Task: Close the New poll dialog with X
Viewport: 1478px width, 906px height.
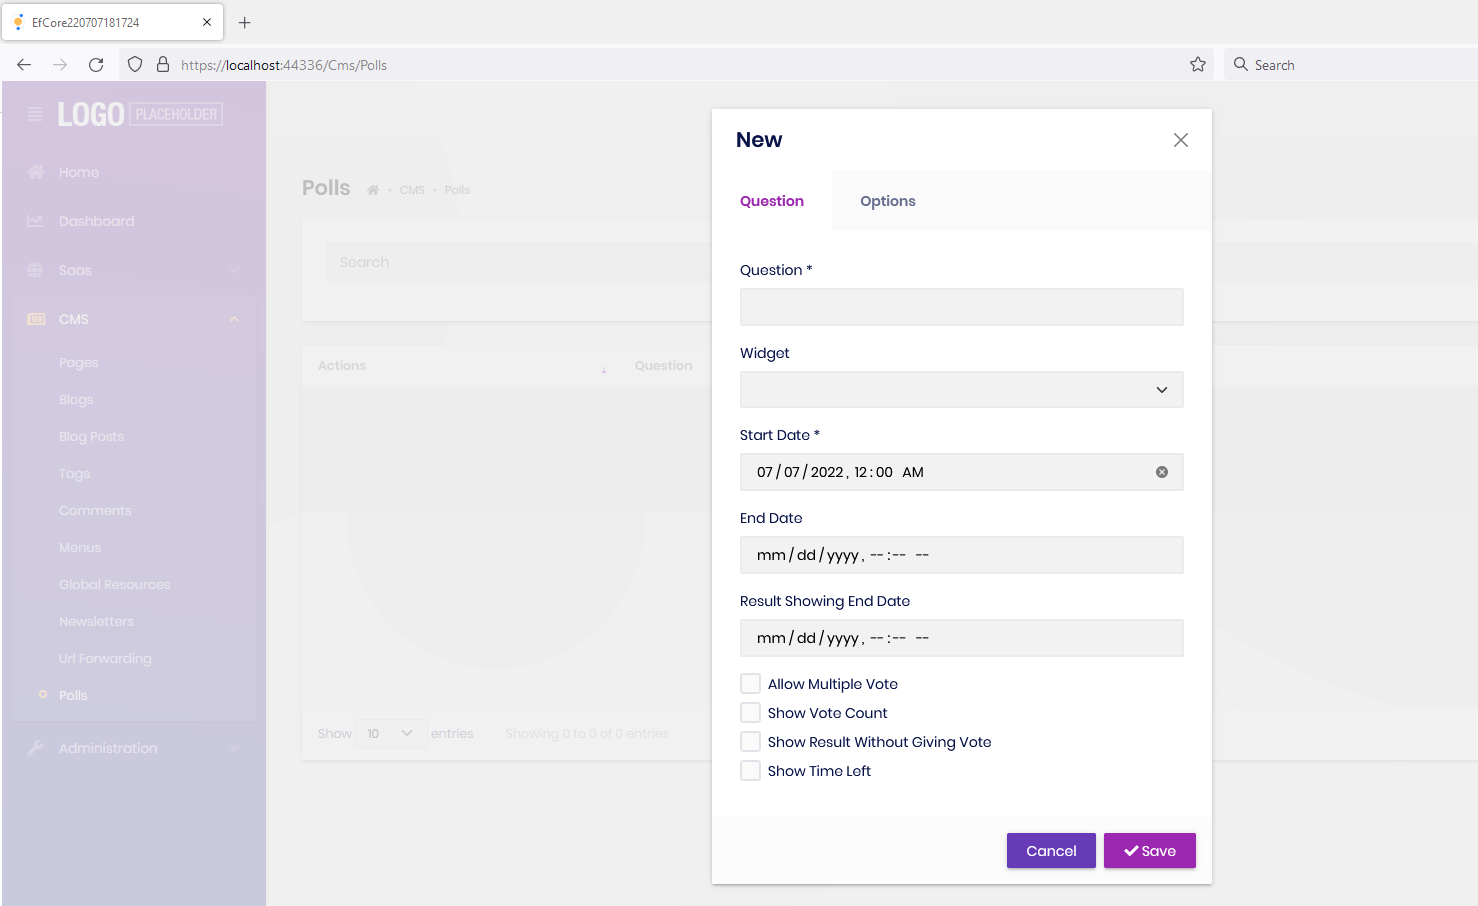Action: click(1180, 140)
